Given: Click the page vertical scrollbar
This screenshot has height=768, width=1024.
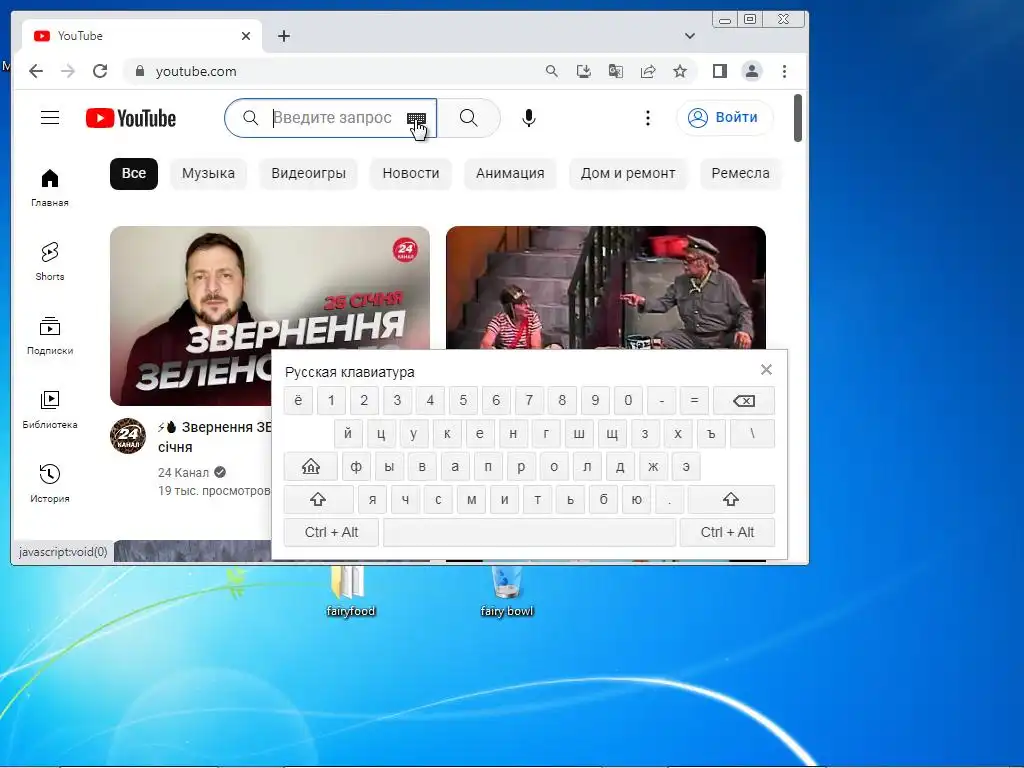Looking at the screenshot, I should 797,118.
